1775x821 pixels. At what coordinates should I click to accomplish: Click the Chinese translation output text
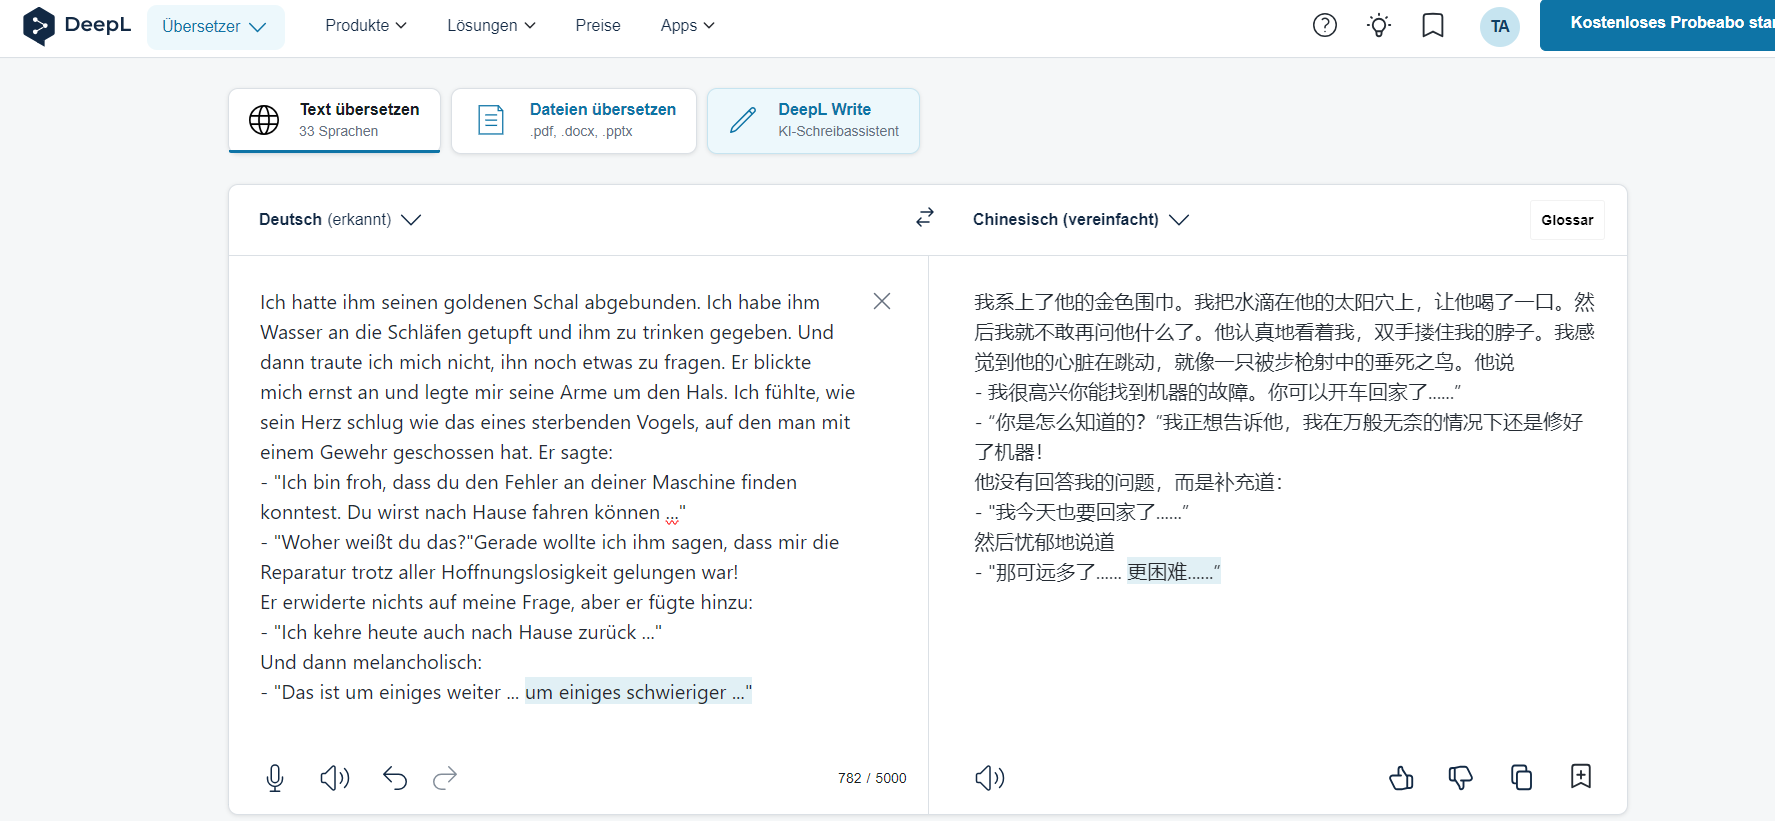pos(1284,437)
